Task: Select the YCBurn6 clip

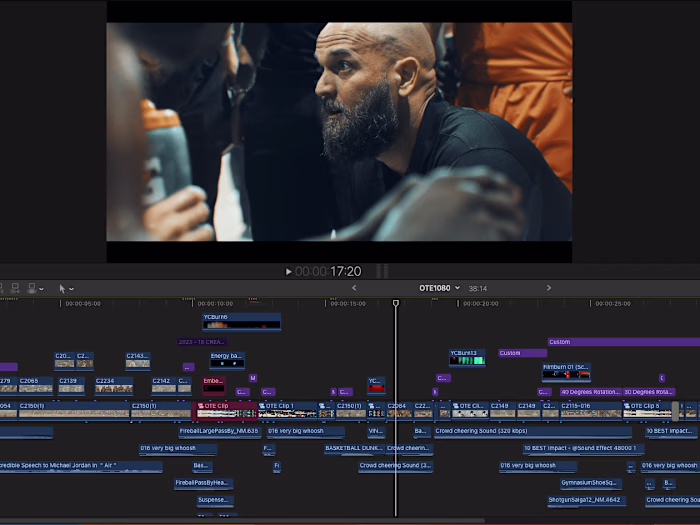Action: (x=242, y=322)
